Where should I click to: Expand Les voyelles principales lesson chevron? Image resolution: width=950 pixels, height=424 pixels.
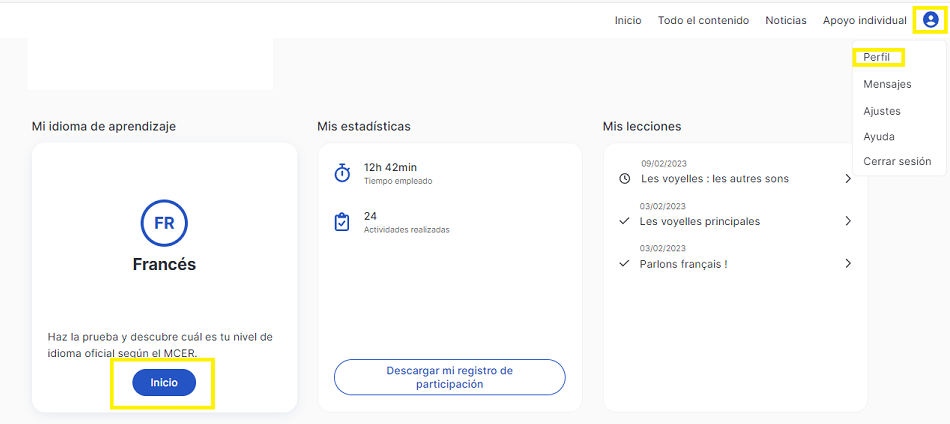pos(848,221)
